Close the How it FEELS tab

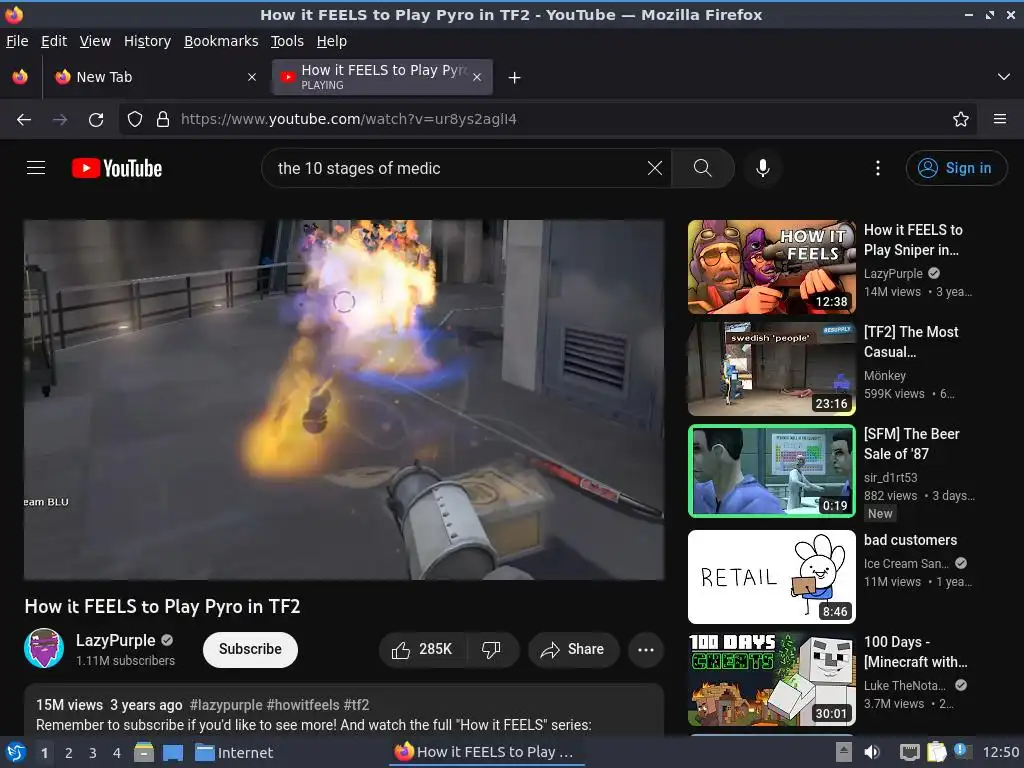pyautogui.click(x=477, y=77)
